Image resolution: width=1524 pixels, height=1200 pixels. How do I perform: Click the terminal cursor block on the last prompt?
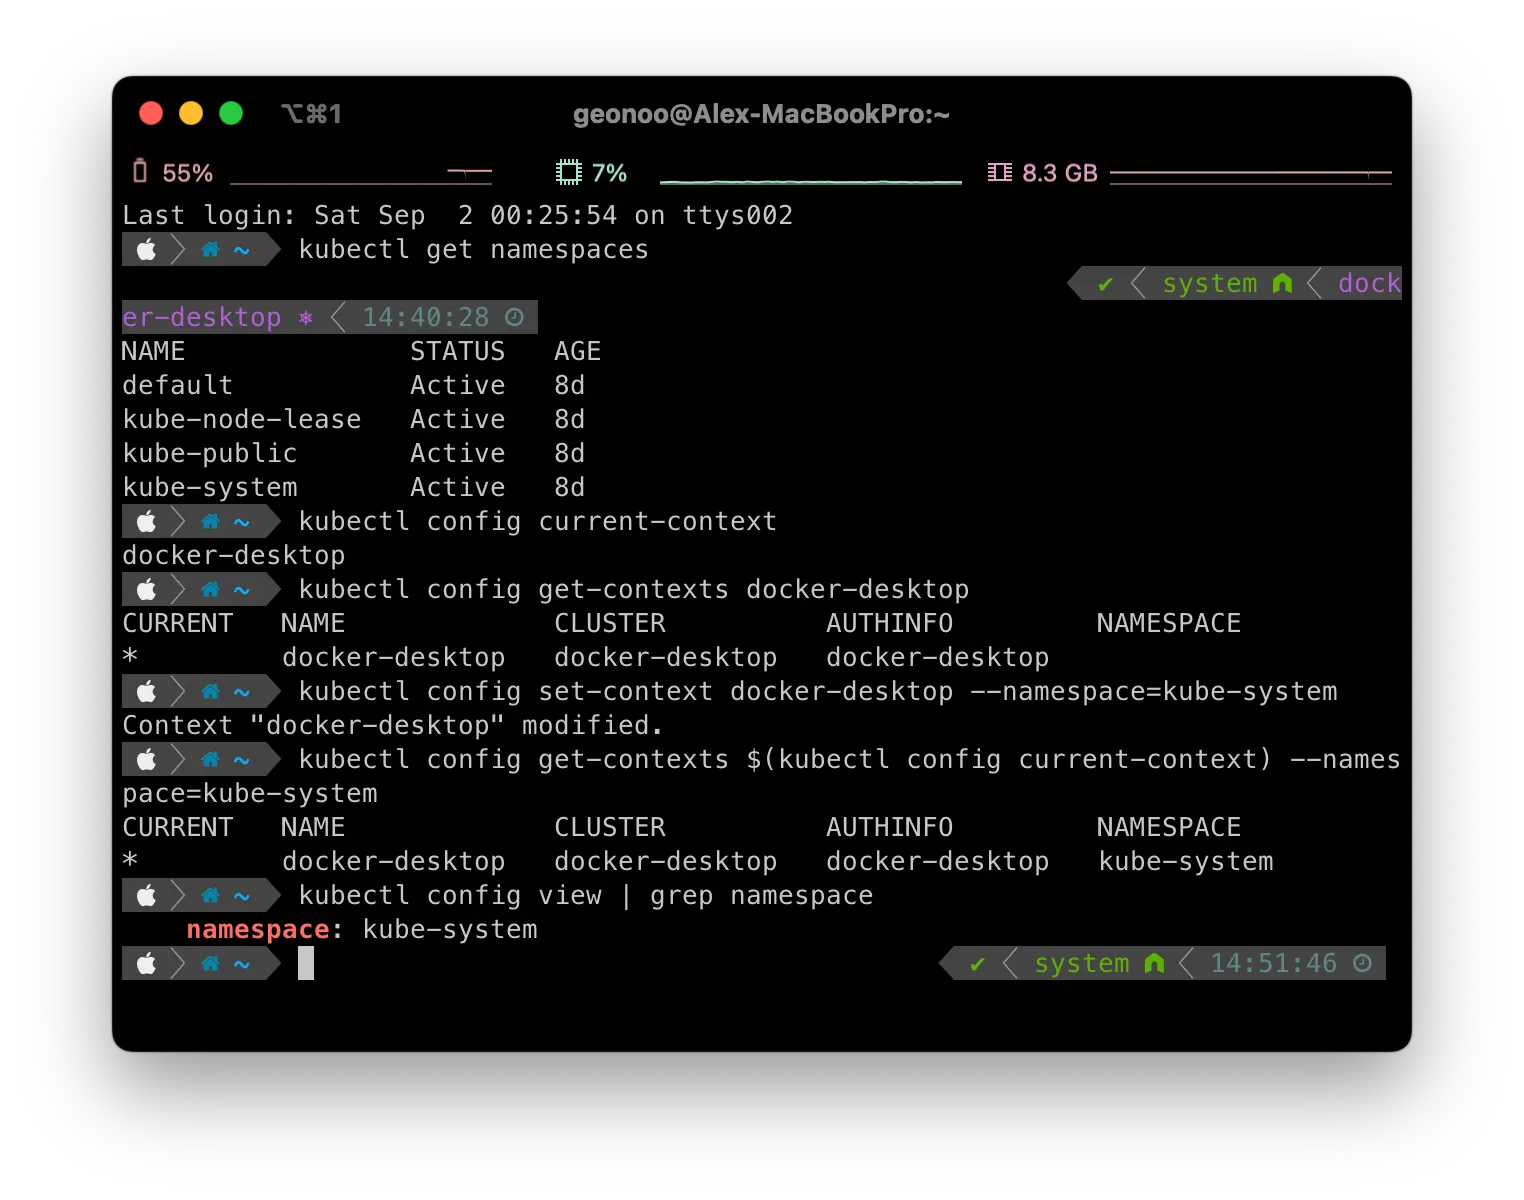(306, 964)
